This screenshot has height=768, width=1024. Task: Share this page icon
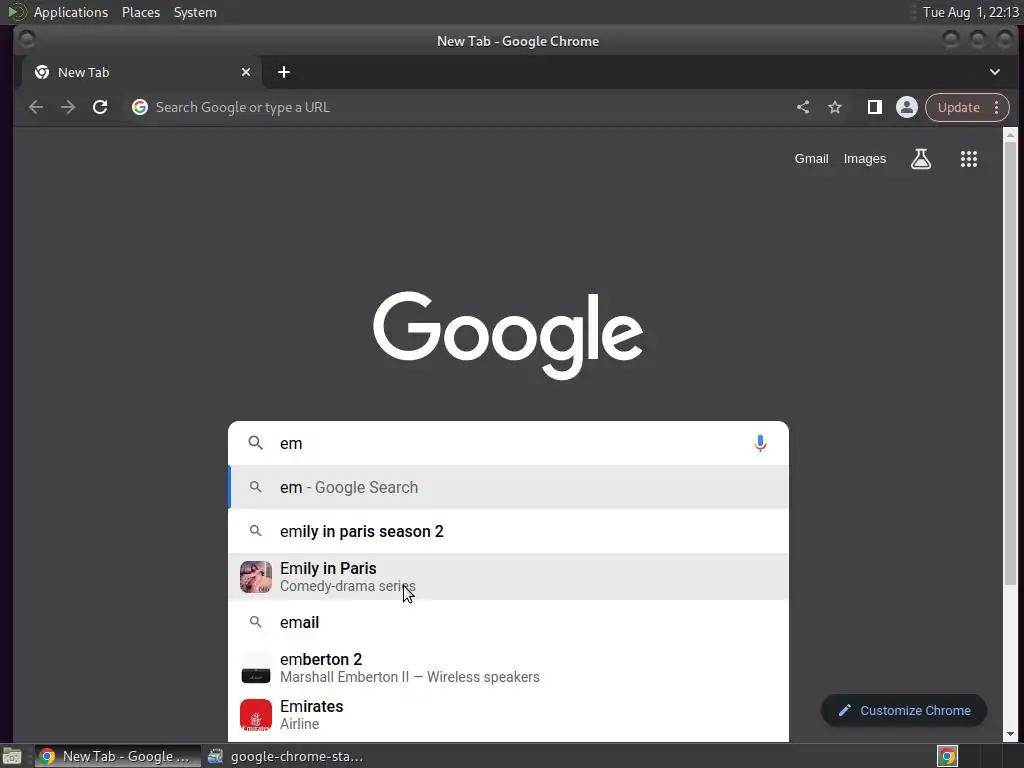pos(803,107)
